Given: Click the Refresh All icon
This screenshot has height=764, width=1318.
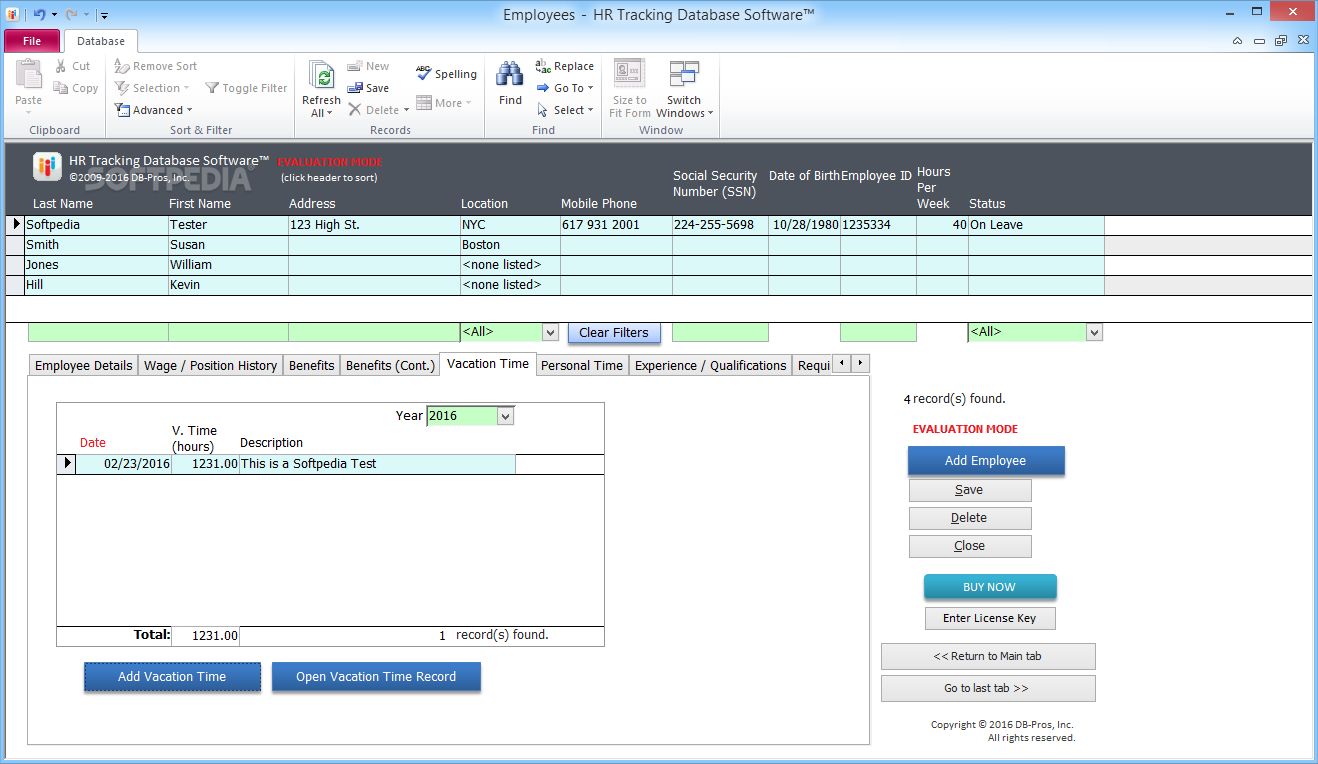Looking at the screenshot, I should point(321,76).
